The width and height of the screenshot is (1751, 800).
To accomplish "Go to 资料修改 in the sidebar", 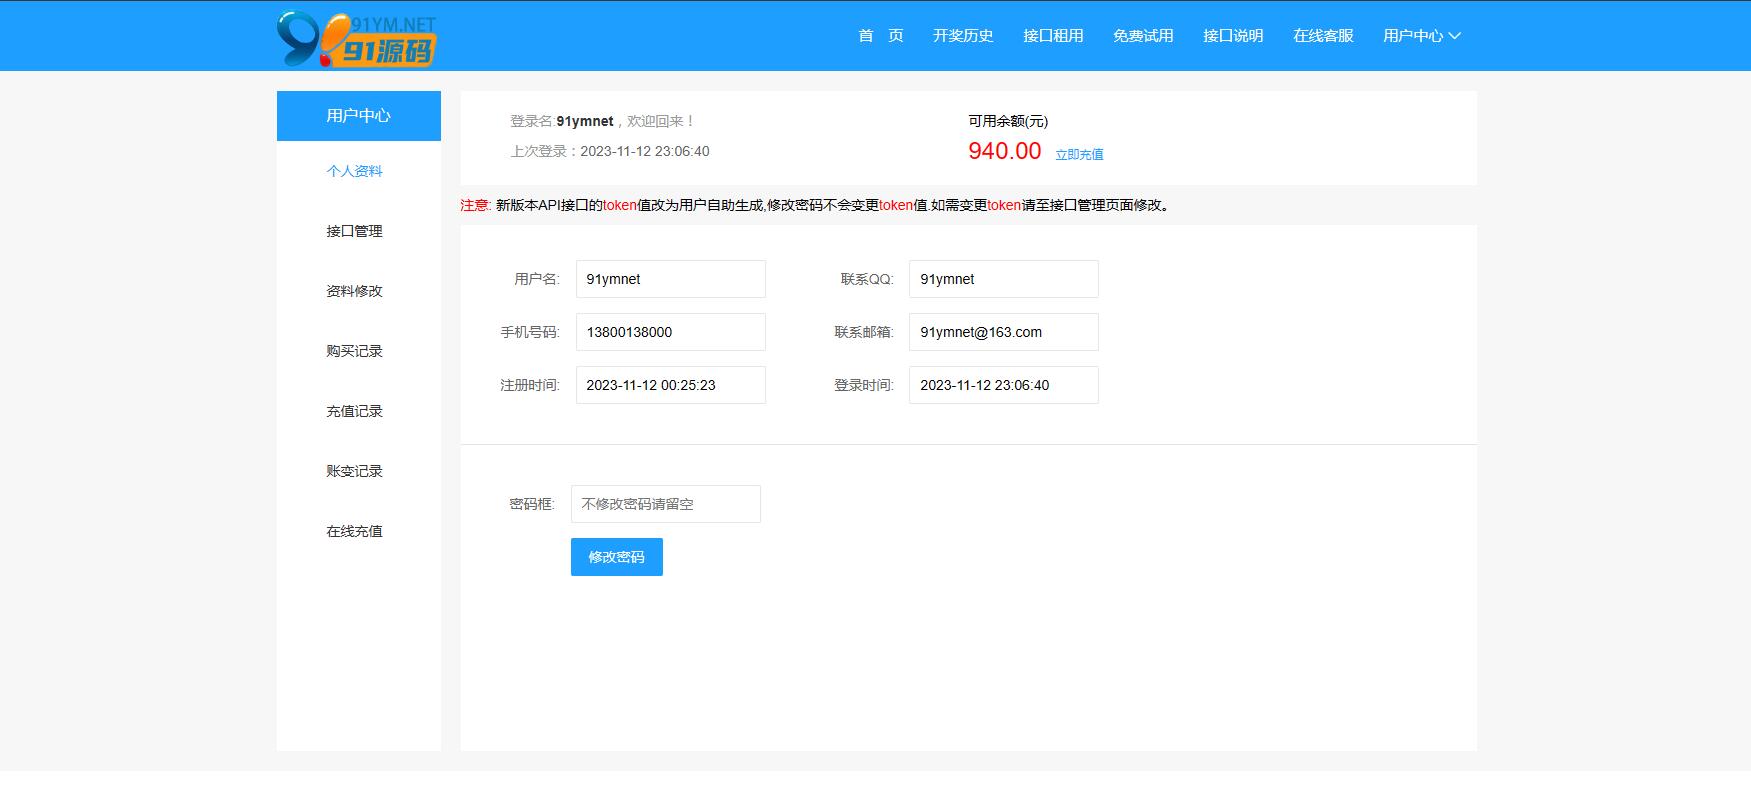I will pyautogui.click(x=354, y=291).
